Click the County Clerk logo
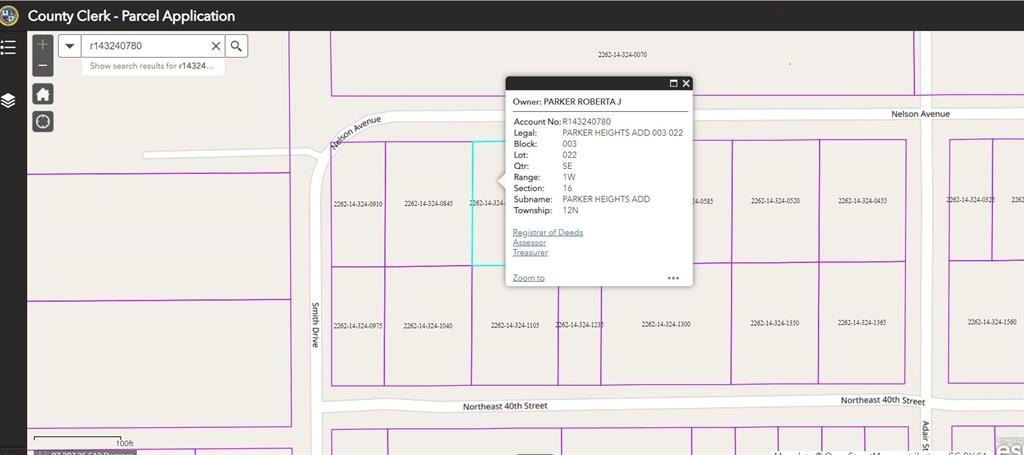1024x455 pixels. tap(12, 15)
